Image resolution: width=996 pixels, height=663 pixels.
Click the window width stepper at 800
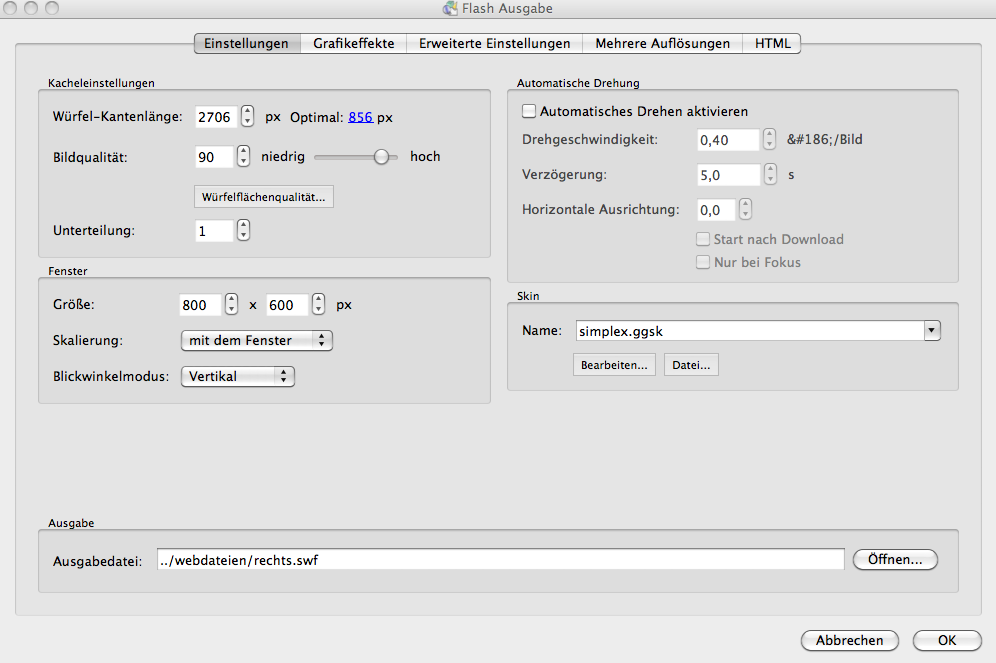(x=231, y=305)
